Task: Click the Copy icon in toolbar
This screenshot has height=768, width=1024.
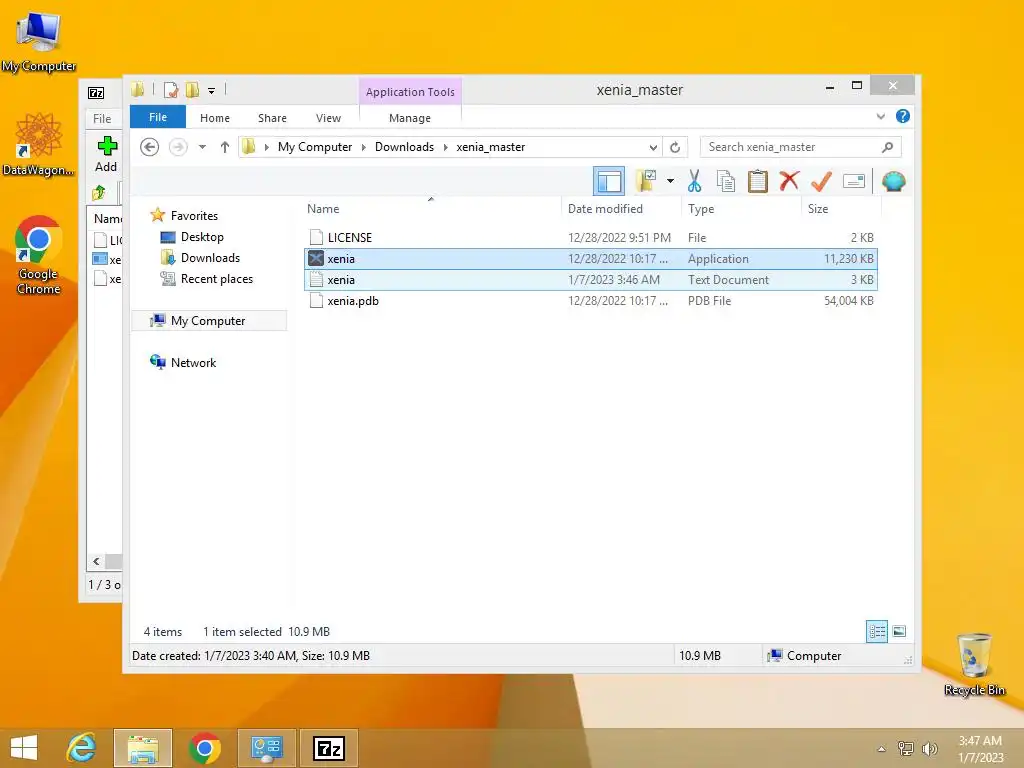Action: pos(726,181)
